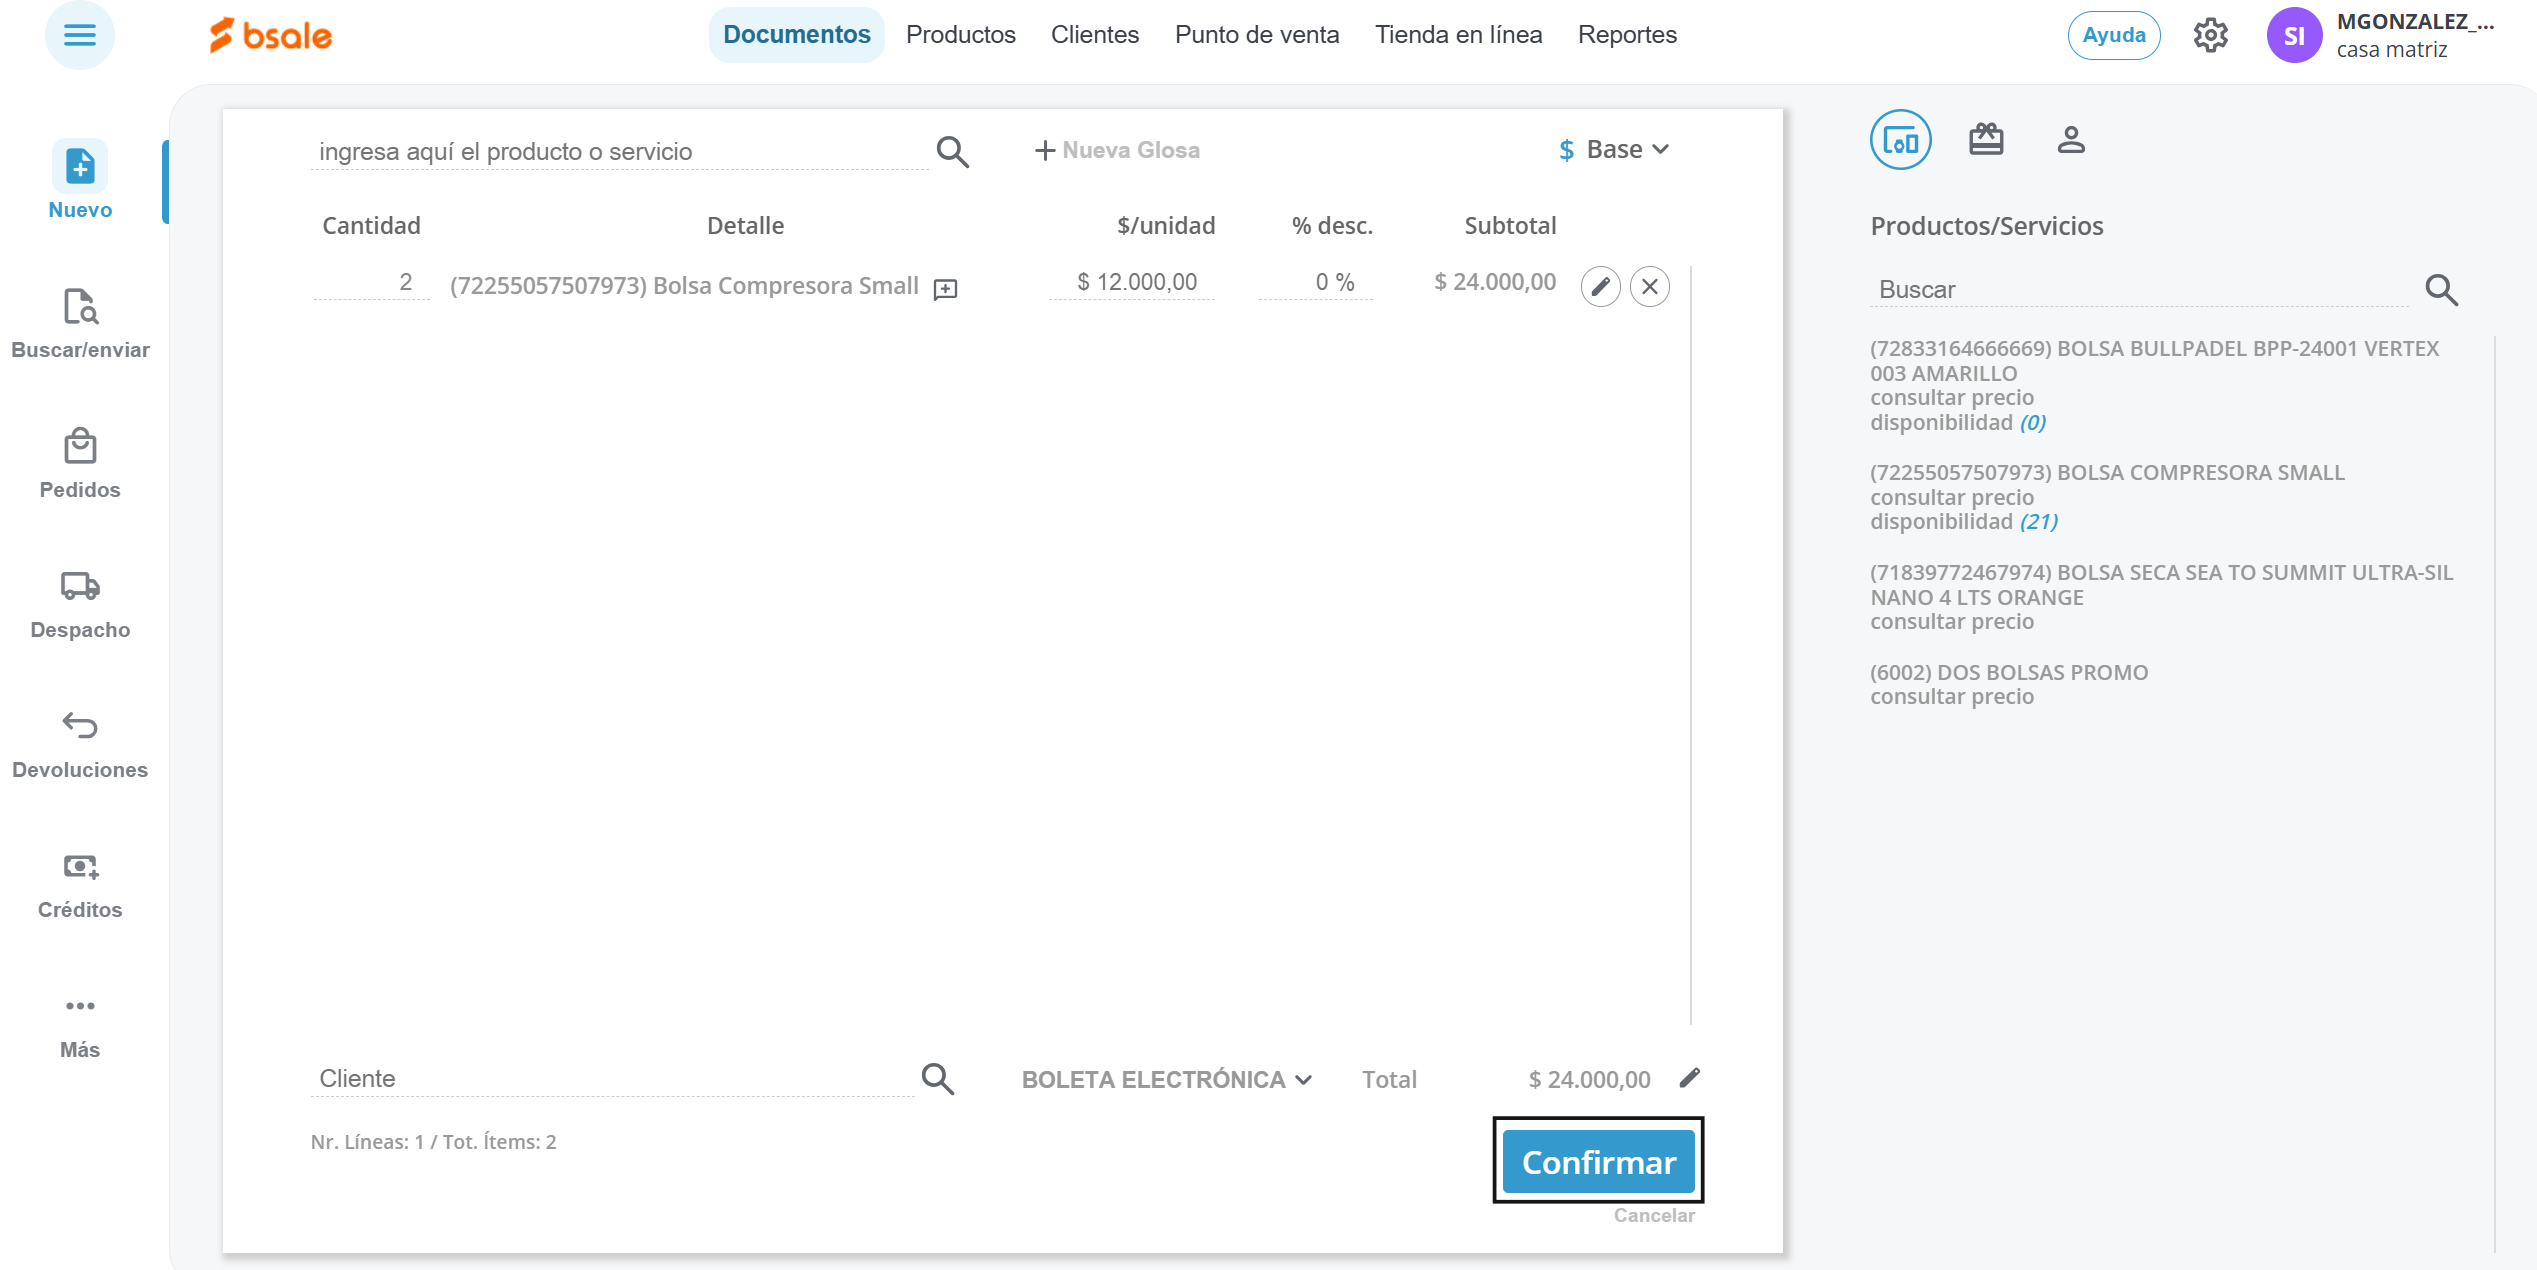Add a comment to the line item
The image size is (2537, 1270).
pos(945,289)
